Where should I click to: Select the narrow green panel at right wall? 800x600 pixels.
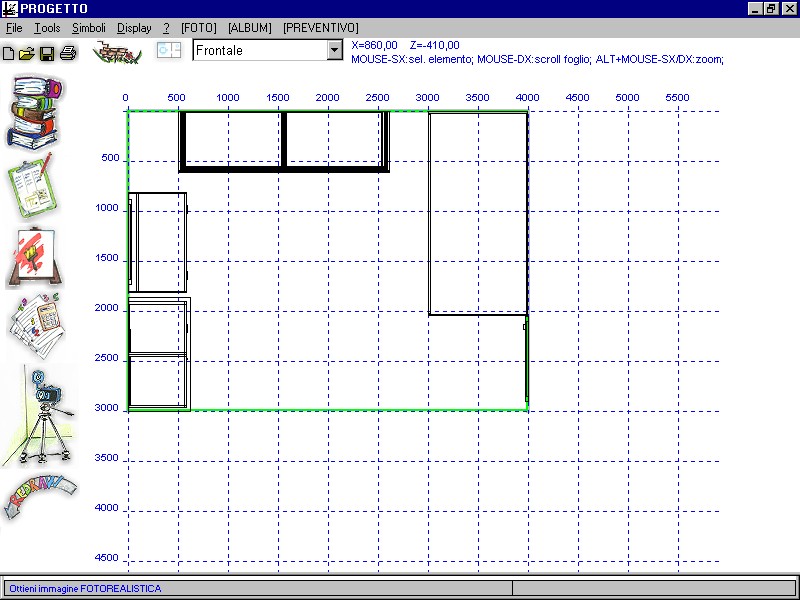tap(527, 359)
